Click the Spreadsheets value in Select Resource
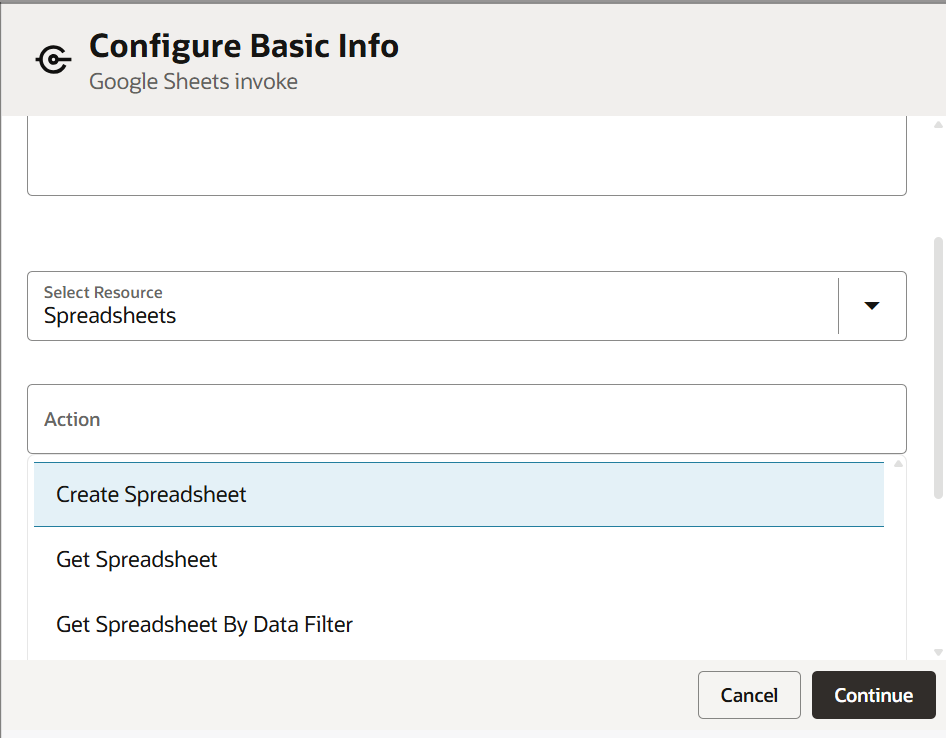The height and width of the screenshot is (738, 946). tap(110, 316)
